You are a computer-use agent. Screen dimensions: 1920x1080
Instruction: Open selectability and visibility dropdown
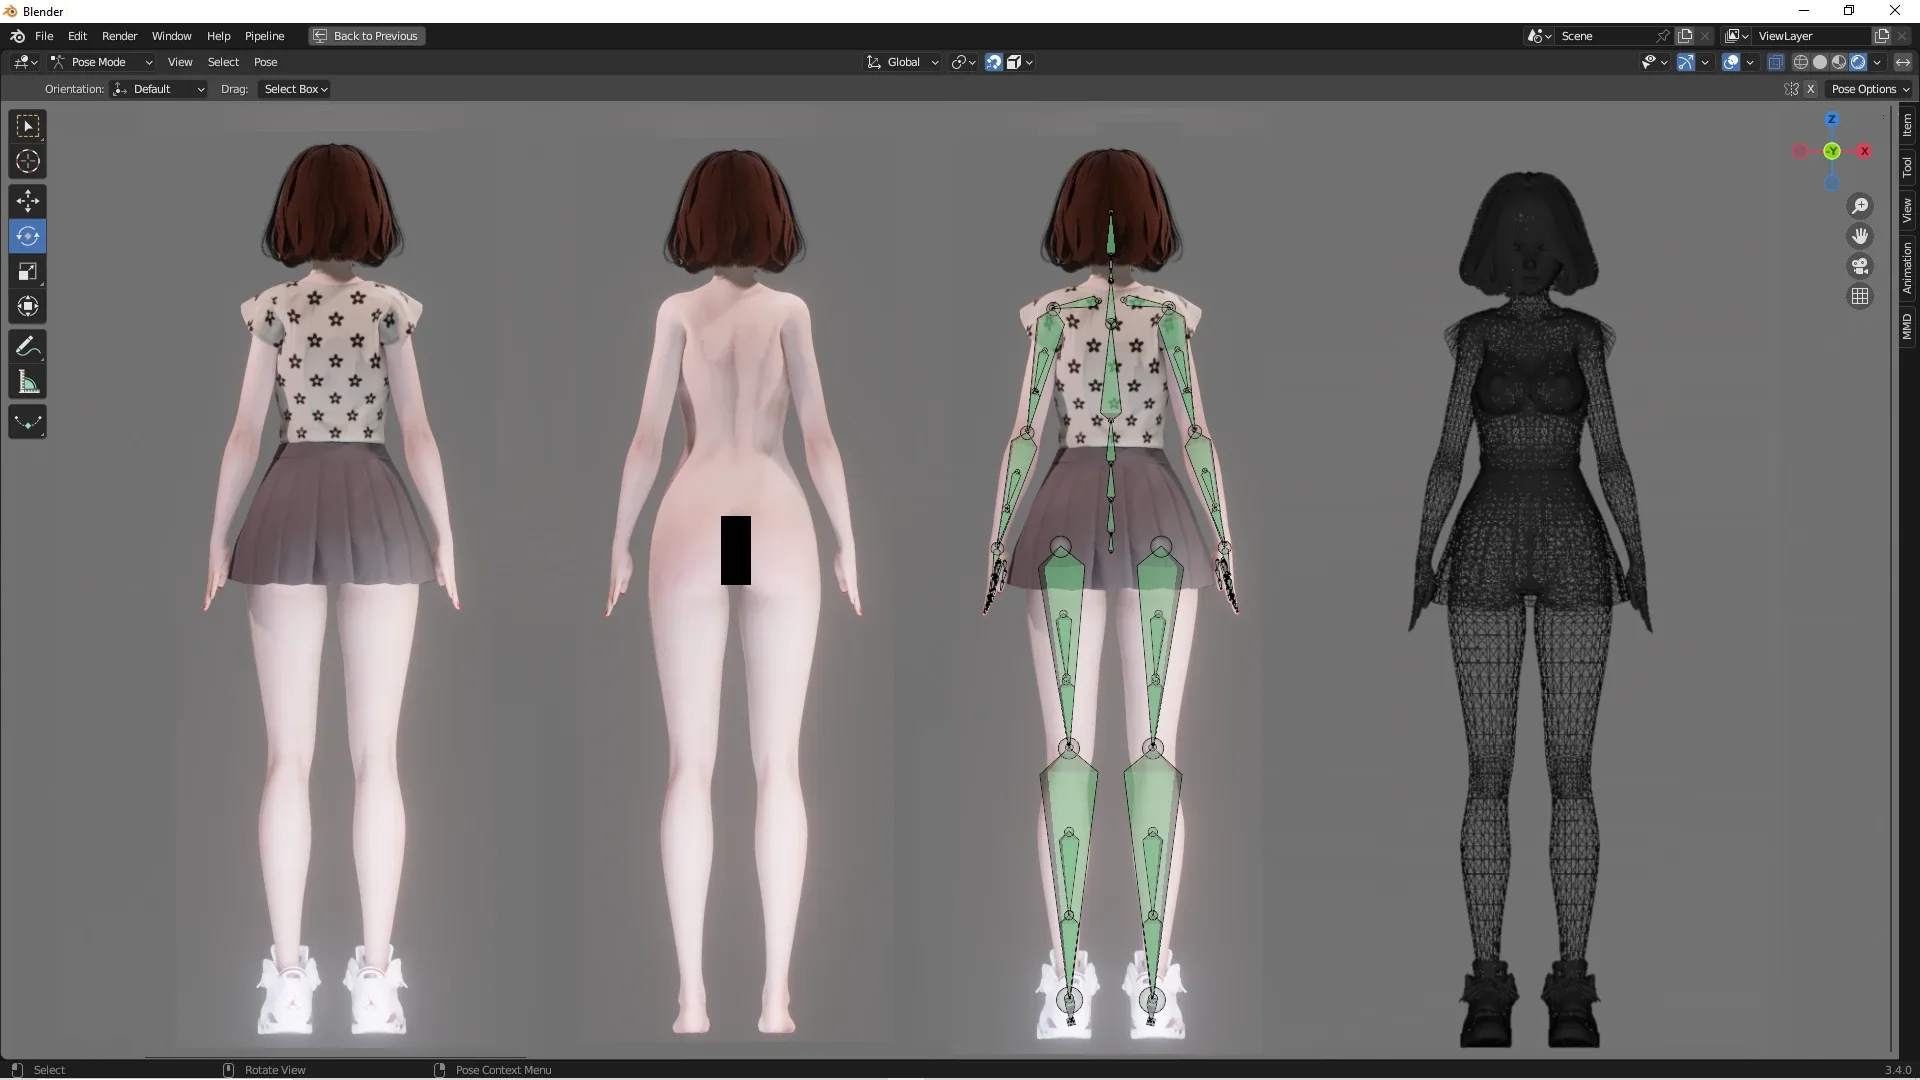1655,62
